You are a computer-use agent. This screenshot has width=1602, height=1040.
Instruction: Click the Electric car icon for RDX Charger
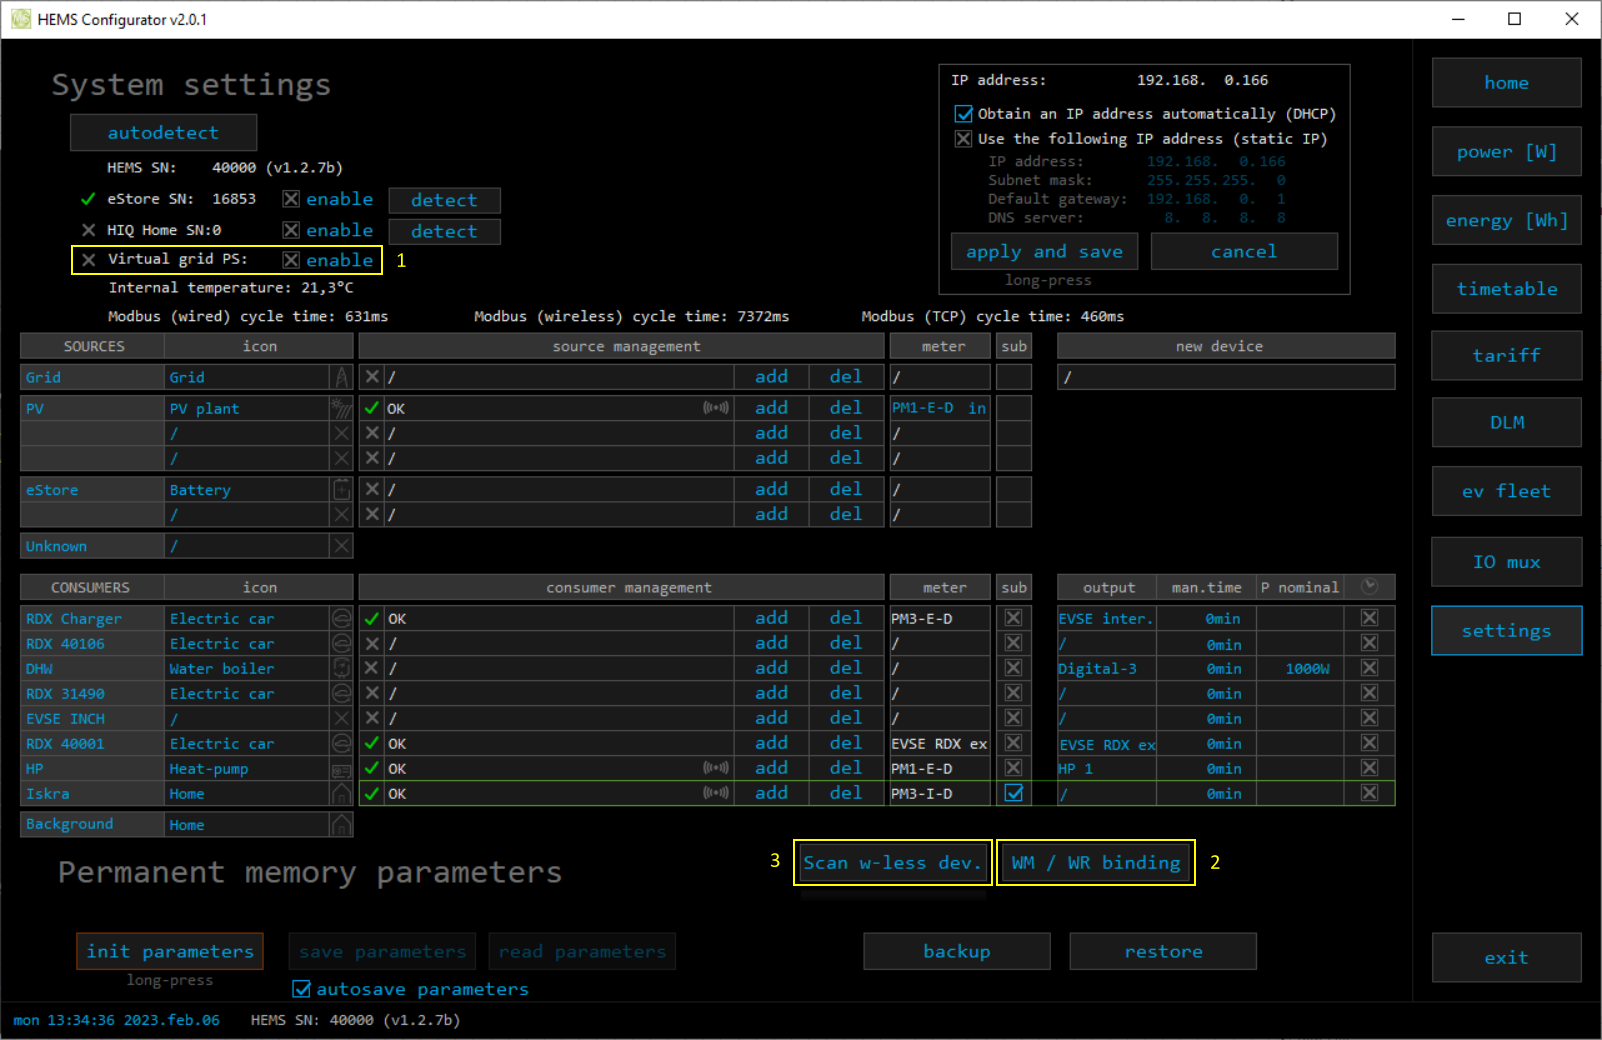click(x=342, y=619)
